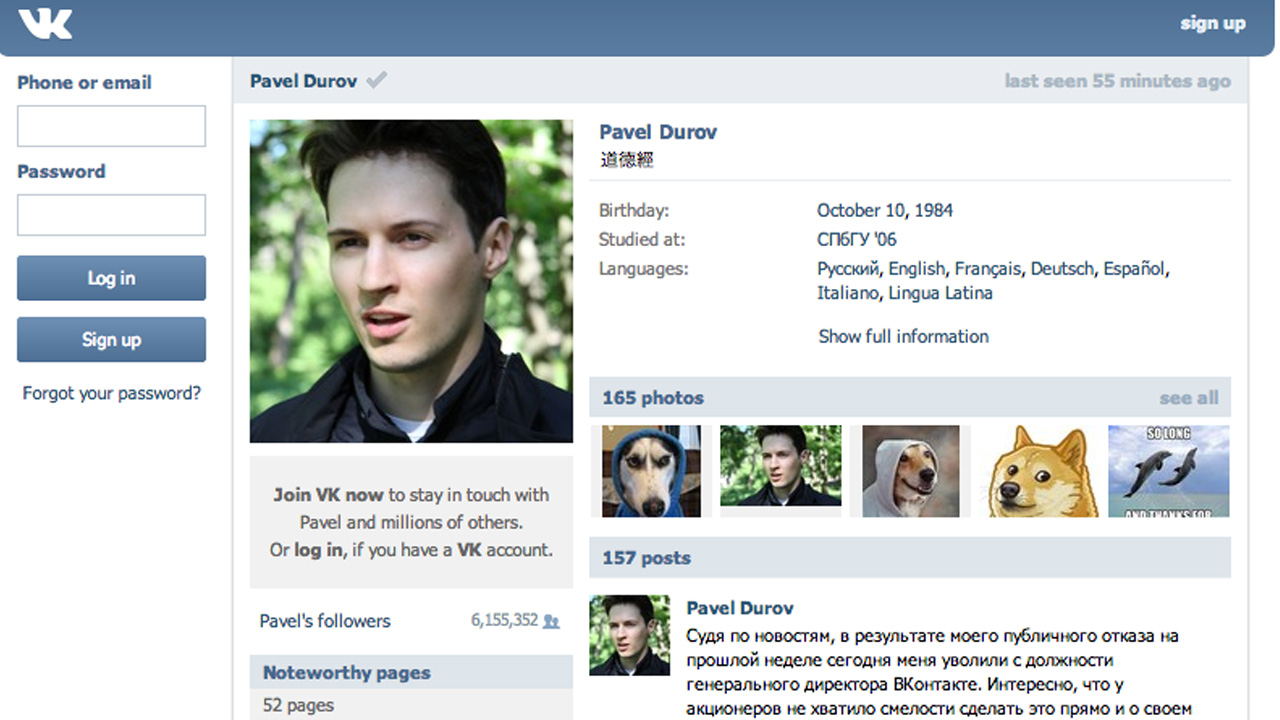Click birthday 'October 10, 1984'

pos(885,211)
